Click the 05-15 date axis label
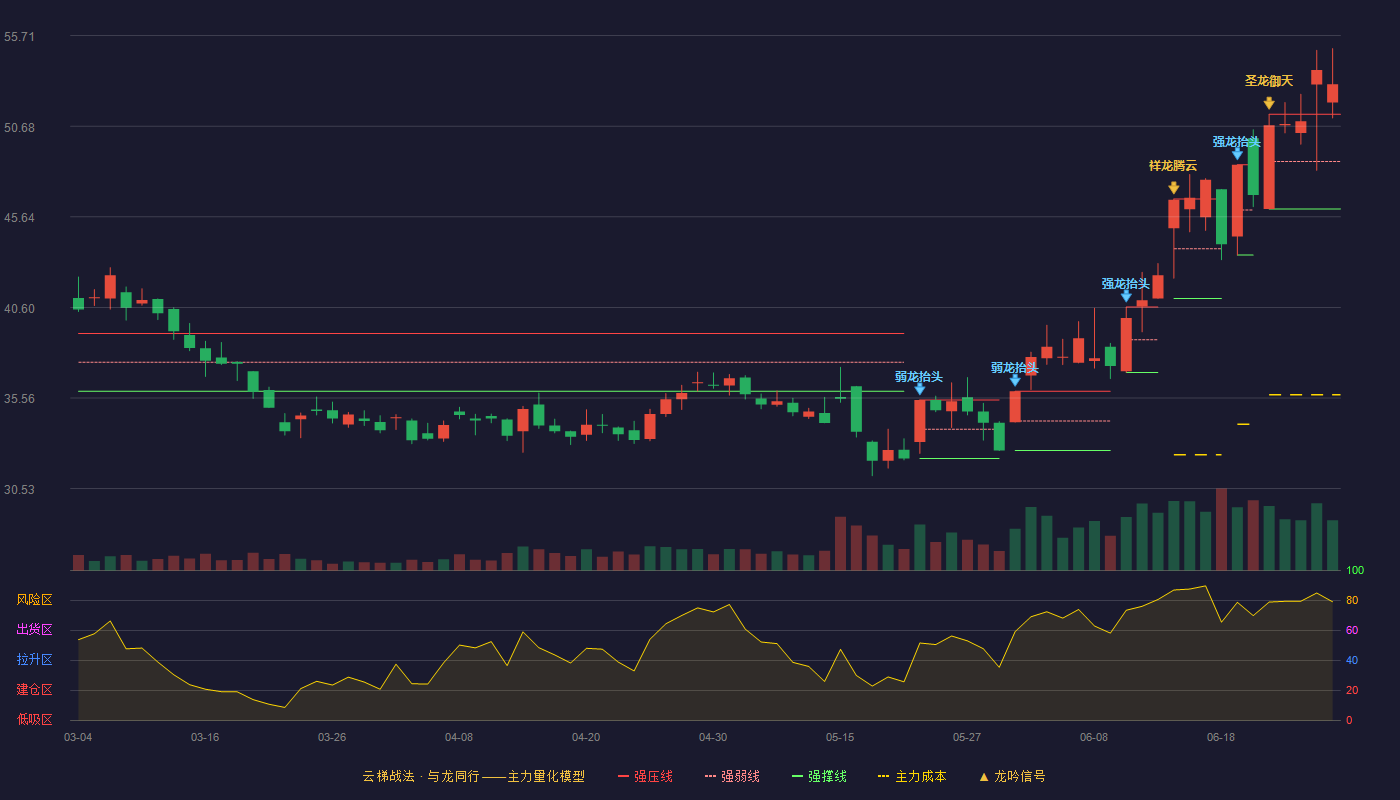1400x800 pixels. coord(840,737)
